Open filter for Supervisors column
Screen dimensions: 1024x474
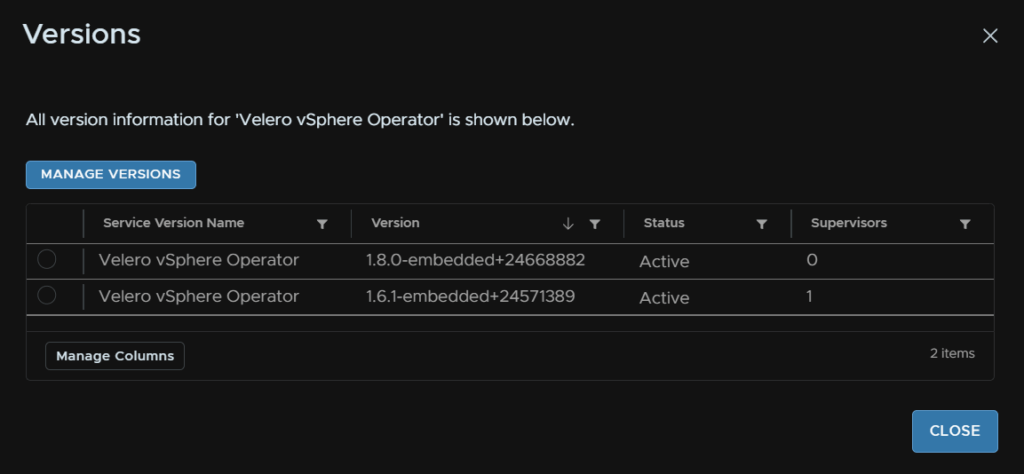point(965,224)
